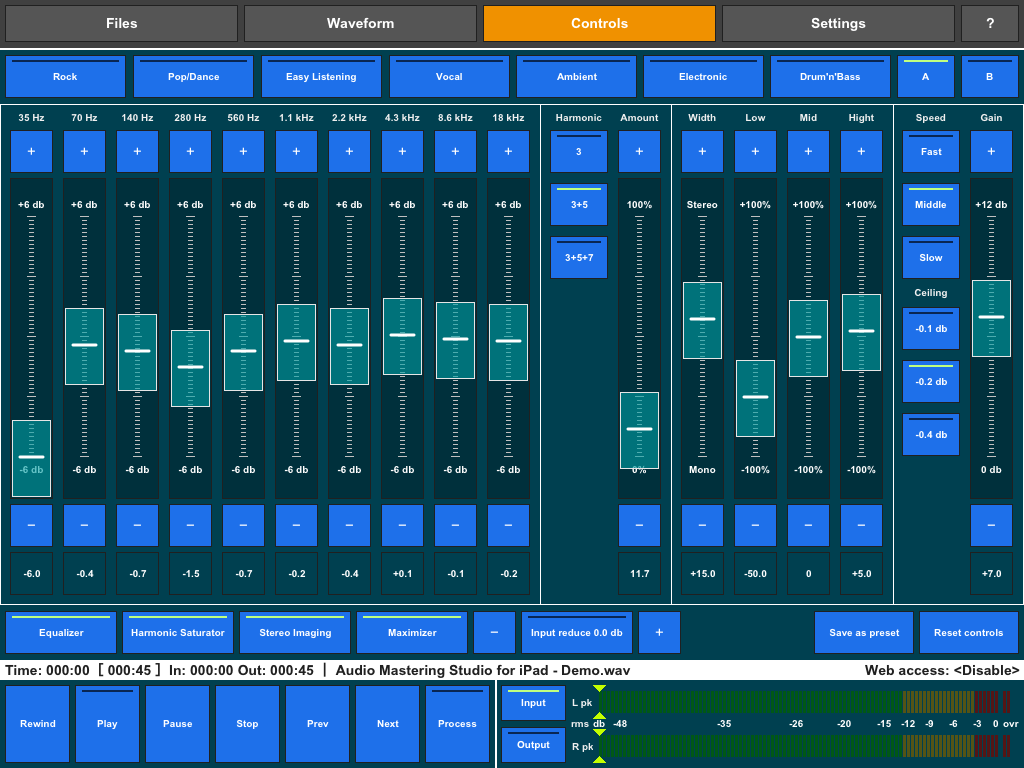Decrease the 18 kHz band with its - button
This screenshot has width=1024, height=768.
coord(508,524)
